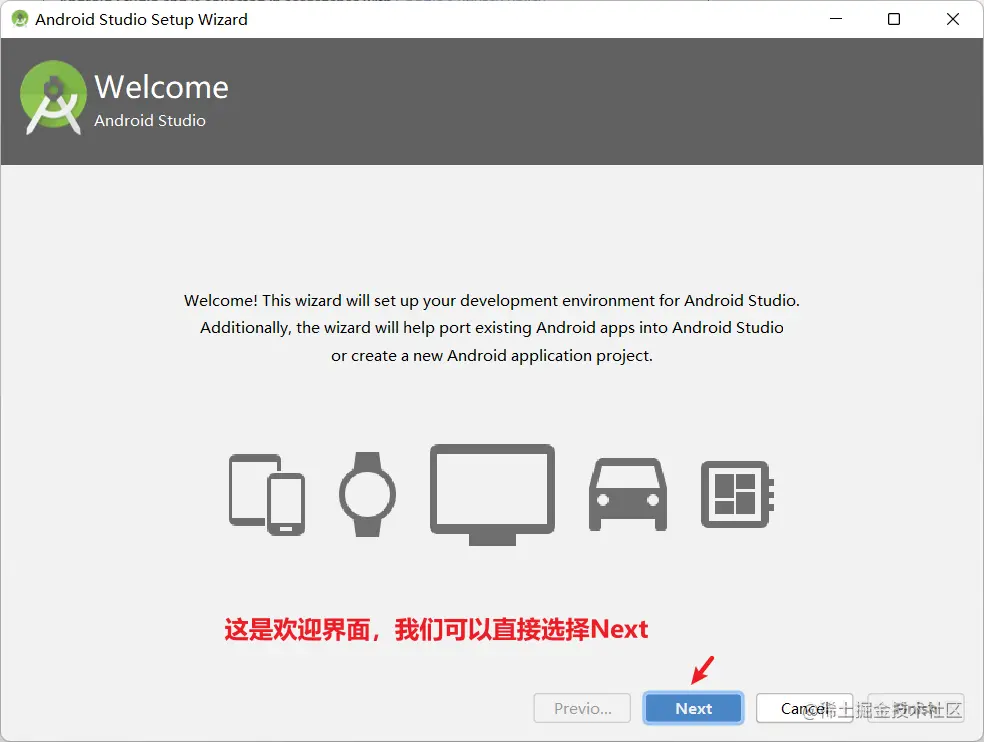The height and width of the screenshot is (742, 984).
Task: Click the TV monitor icon
Action: pyautogui.click(x=493, y=494)
